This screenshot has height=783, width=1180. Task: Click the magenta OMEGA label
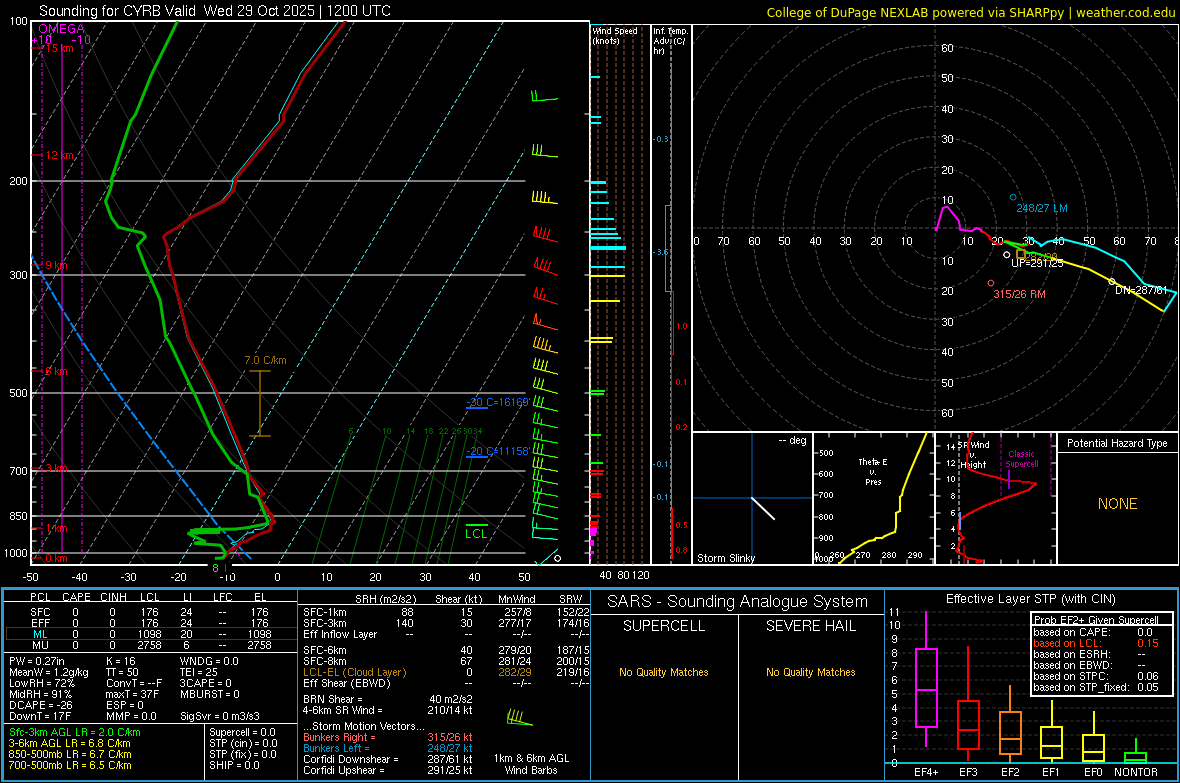(62, 29)
